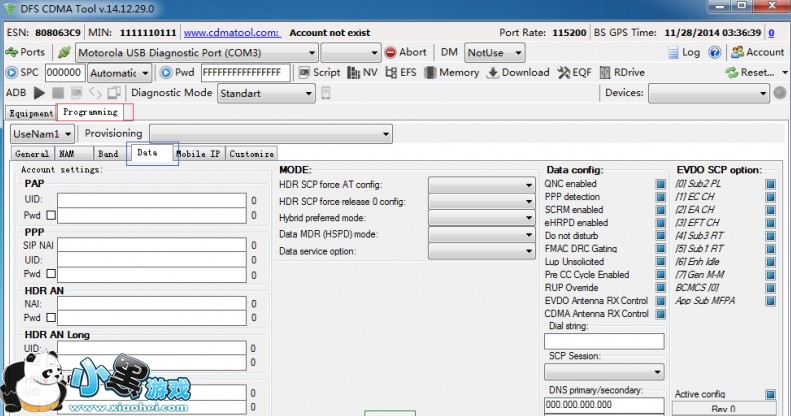Open HDR SCP force AT config dropdown
This screenshot has height=416, width=791.
click(x=482, y=185)
